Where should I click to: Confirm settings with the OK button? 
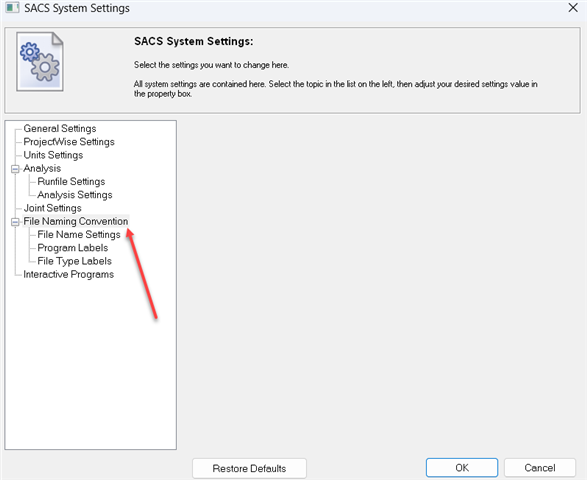tap(462, 468)
